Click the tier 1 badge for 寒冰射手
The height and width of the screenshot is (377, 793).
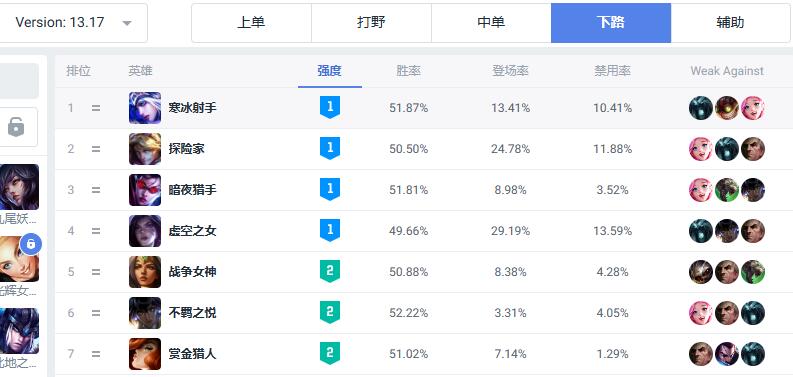coord(330,108)
